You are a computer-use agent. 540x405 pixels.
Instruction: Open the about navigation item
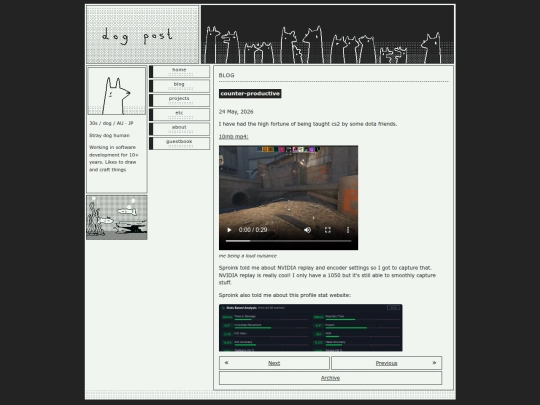coord(179,129)
